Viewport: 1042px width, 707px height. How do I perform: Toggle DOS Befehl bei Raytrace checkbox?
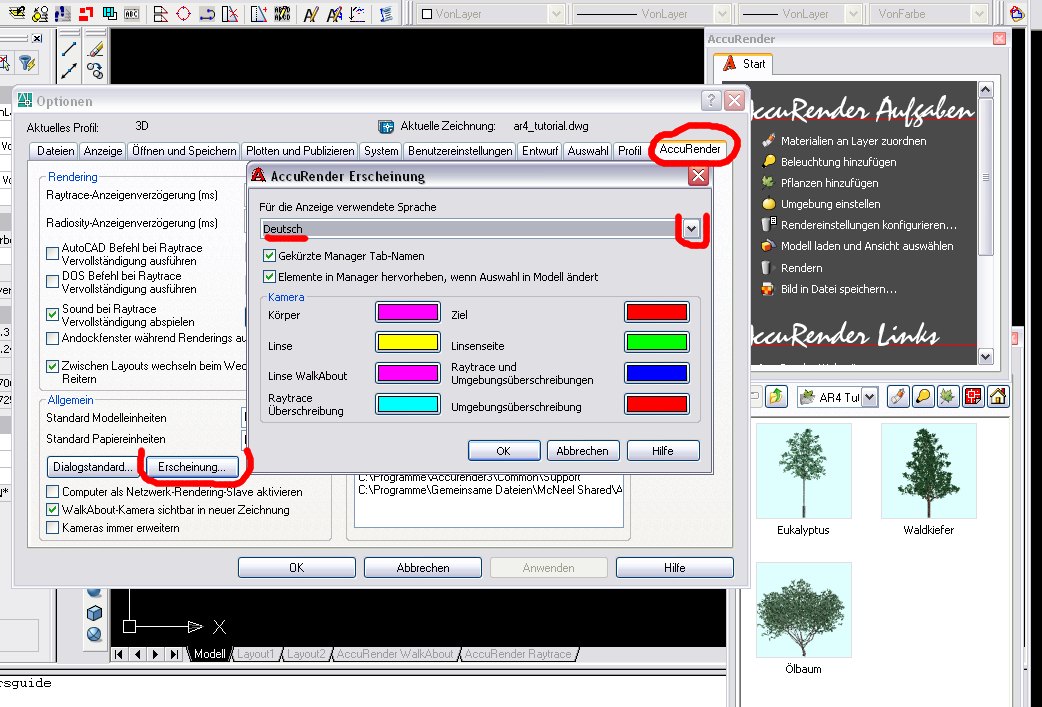pos(52,281)
